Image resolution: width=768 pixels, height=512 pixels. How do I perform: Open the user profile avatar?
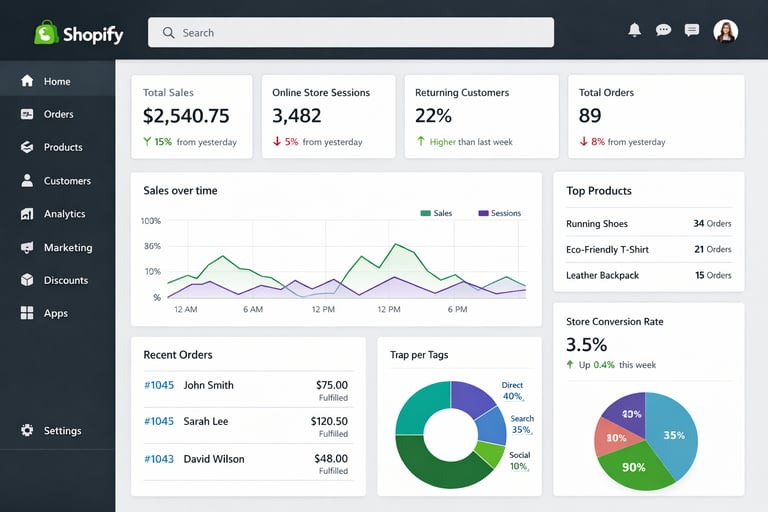pyautogui.click(x=725, y=31)
